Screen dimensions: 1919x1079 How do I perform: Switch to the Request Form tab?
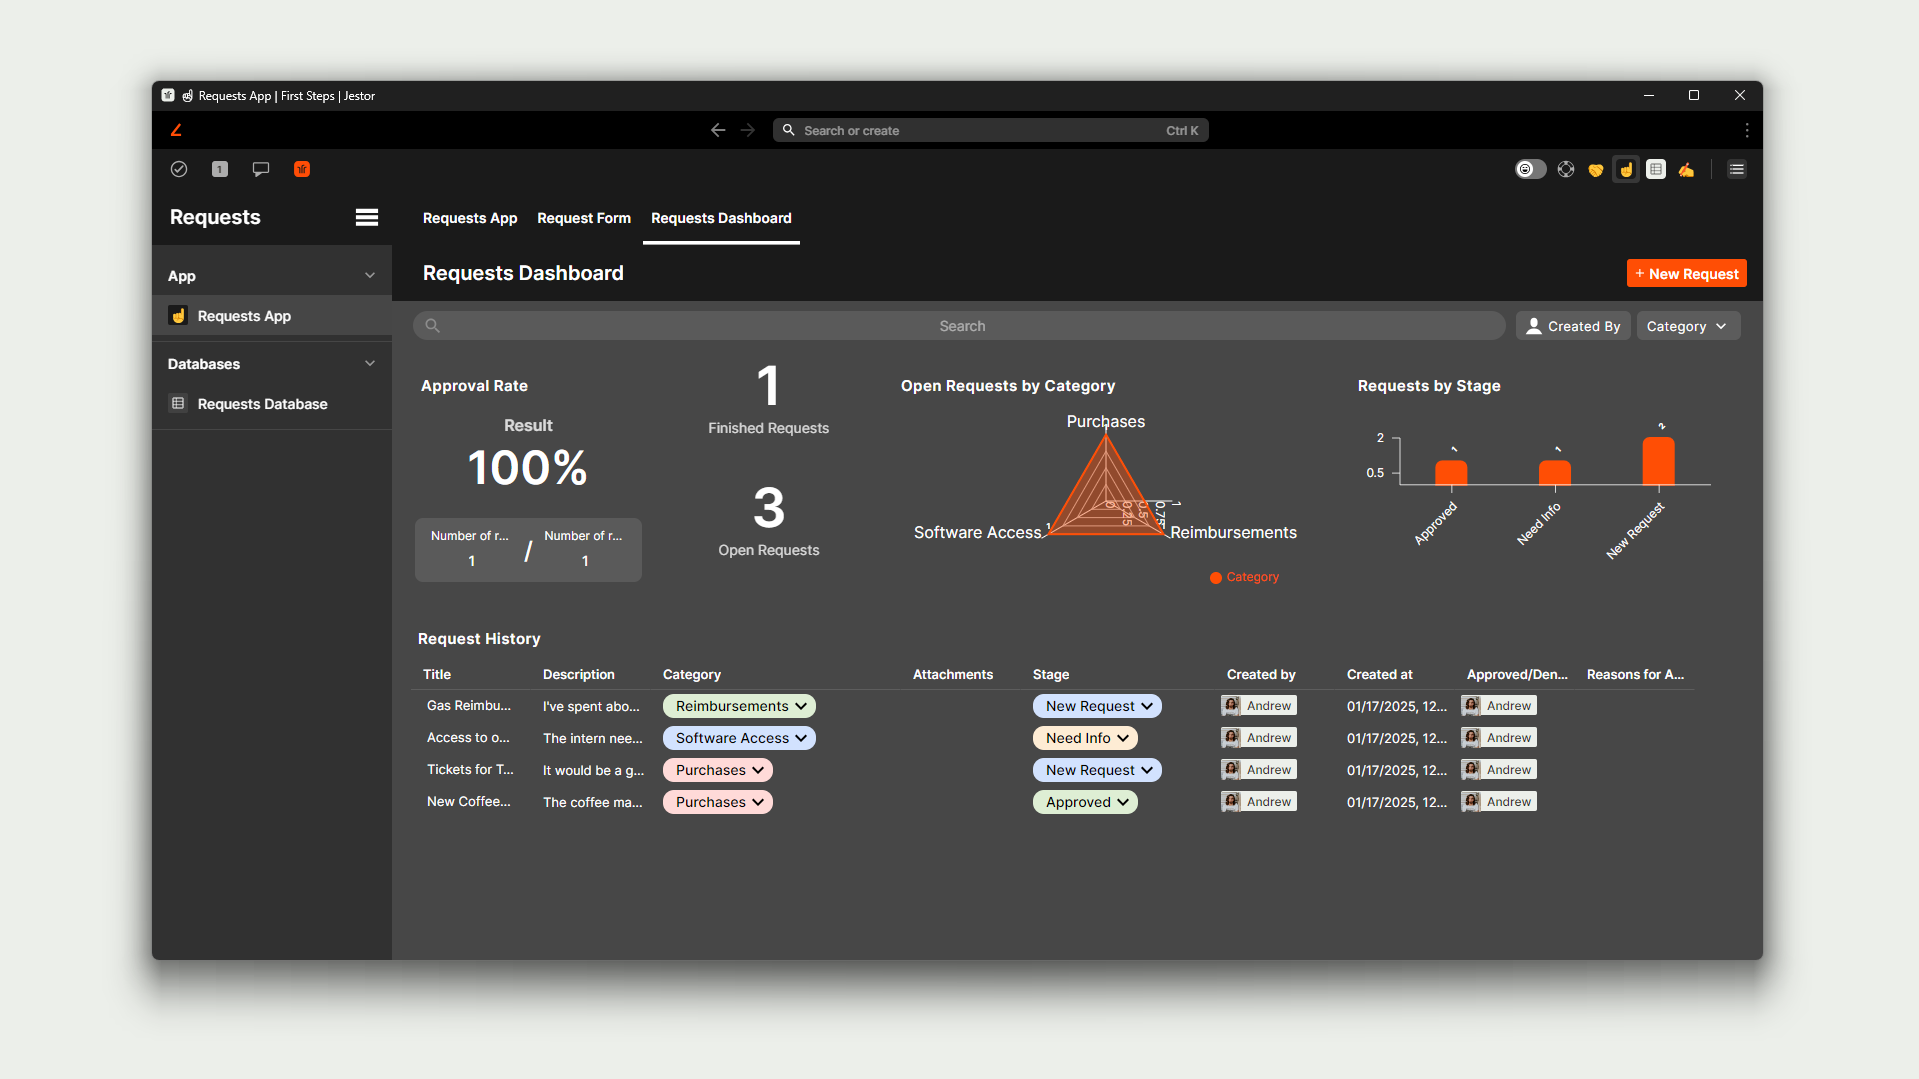click(584, 218)
